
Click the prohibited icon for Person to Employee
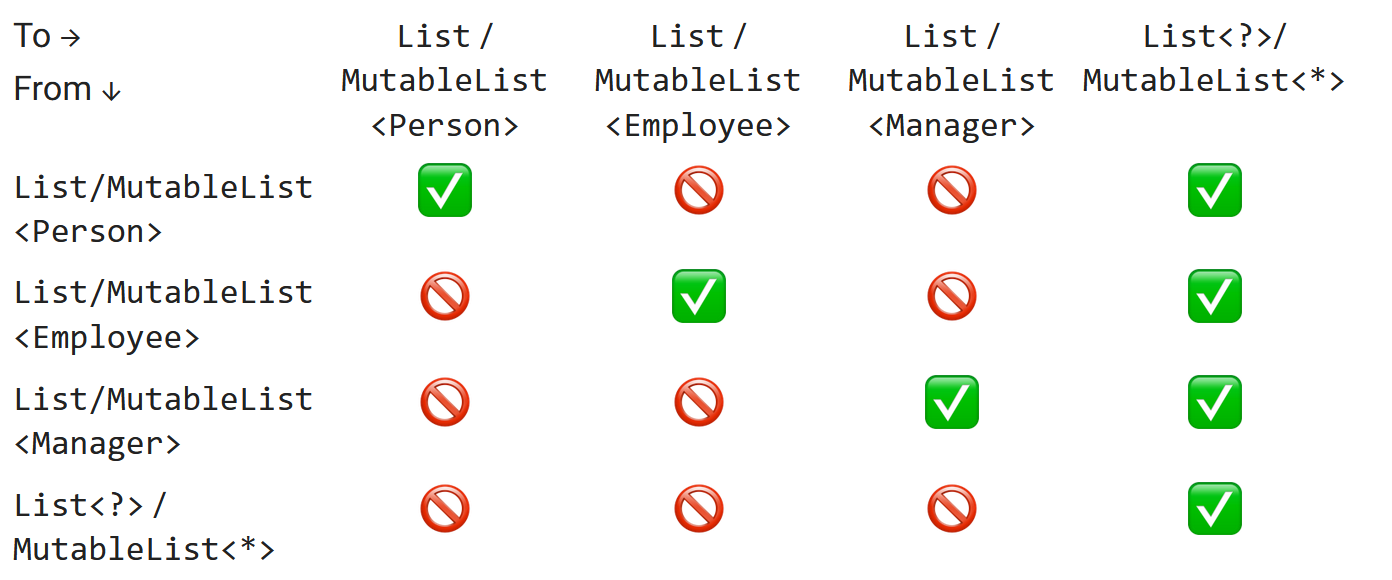tap(699, 190)
